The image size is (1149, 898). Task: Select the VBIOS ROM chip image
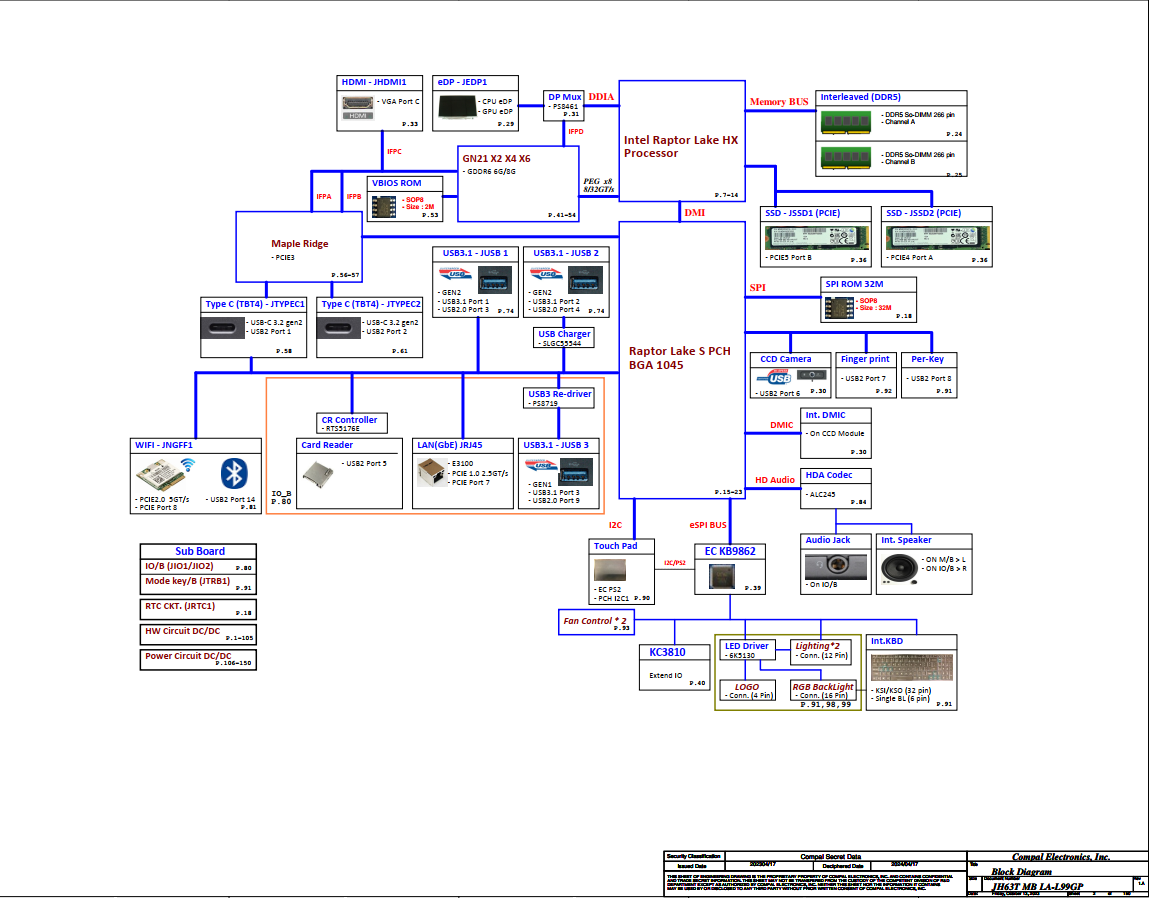click(x=384, y=205)
